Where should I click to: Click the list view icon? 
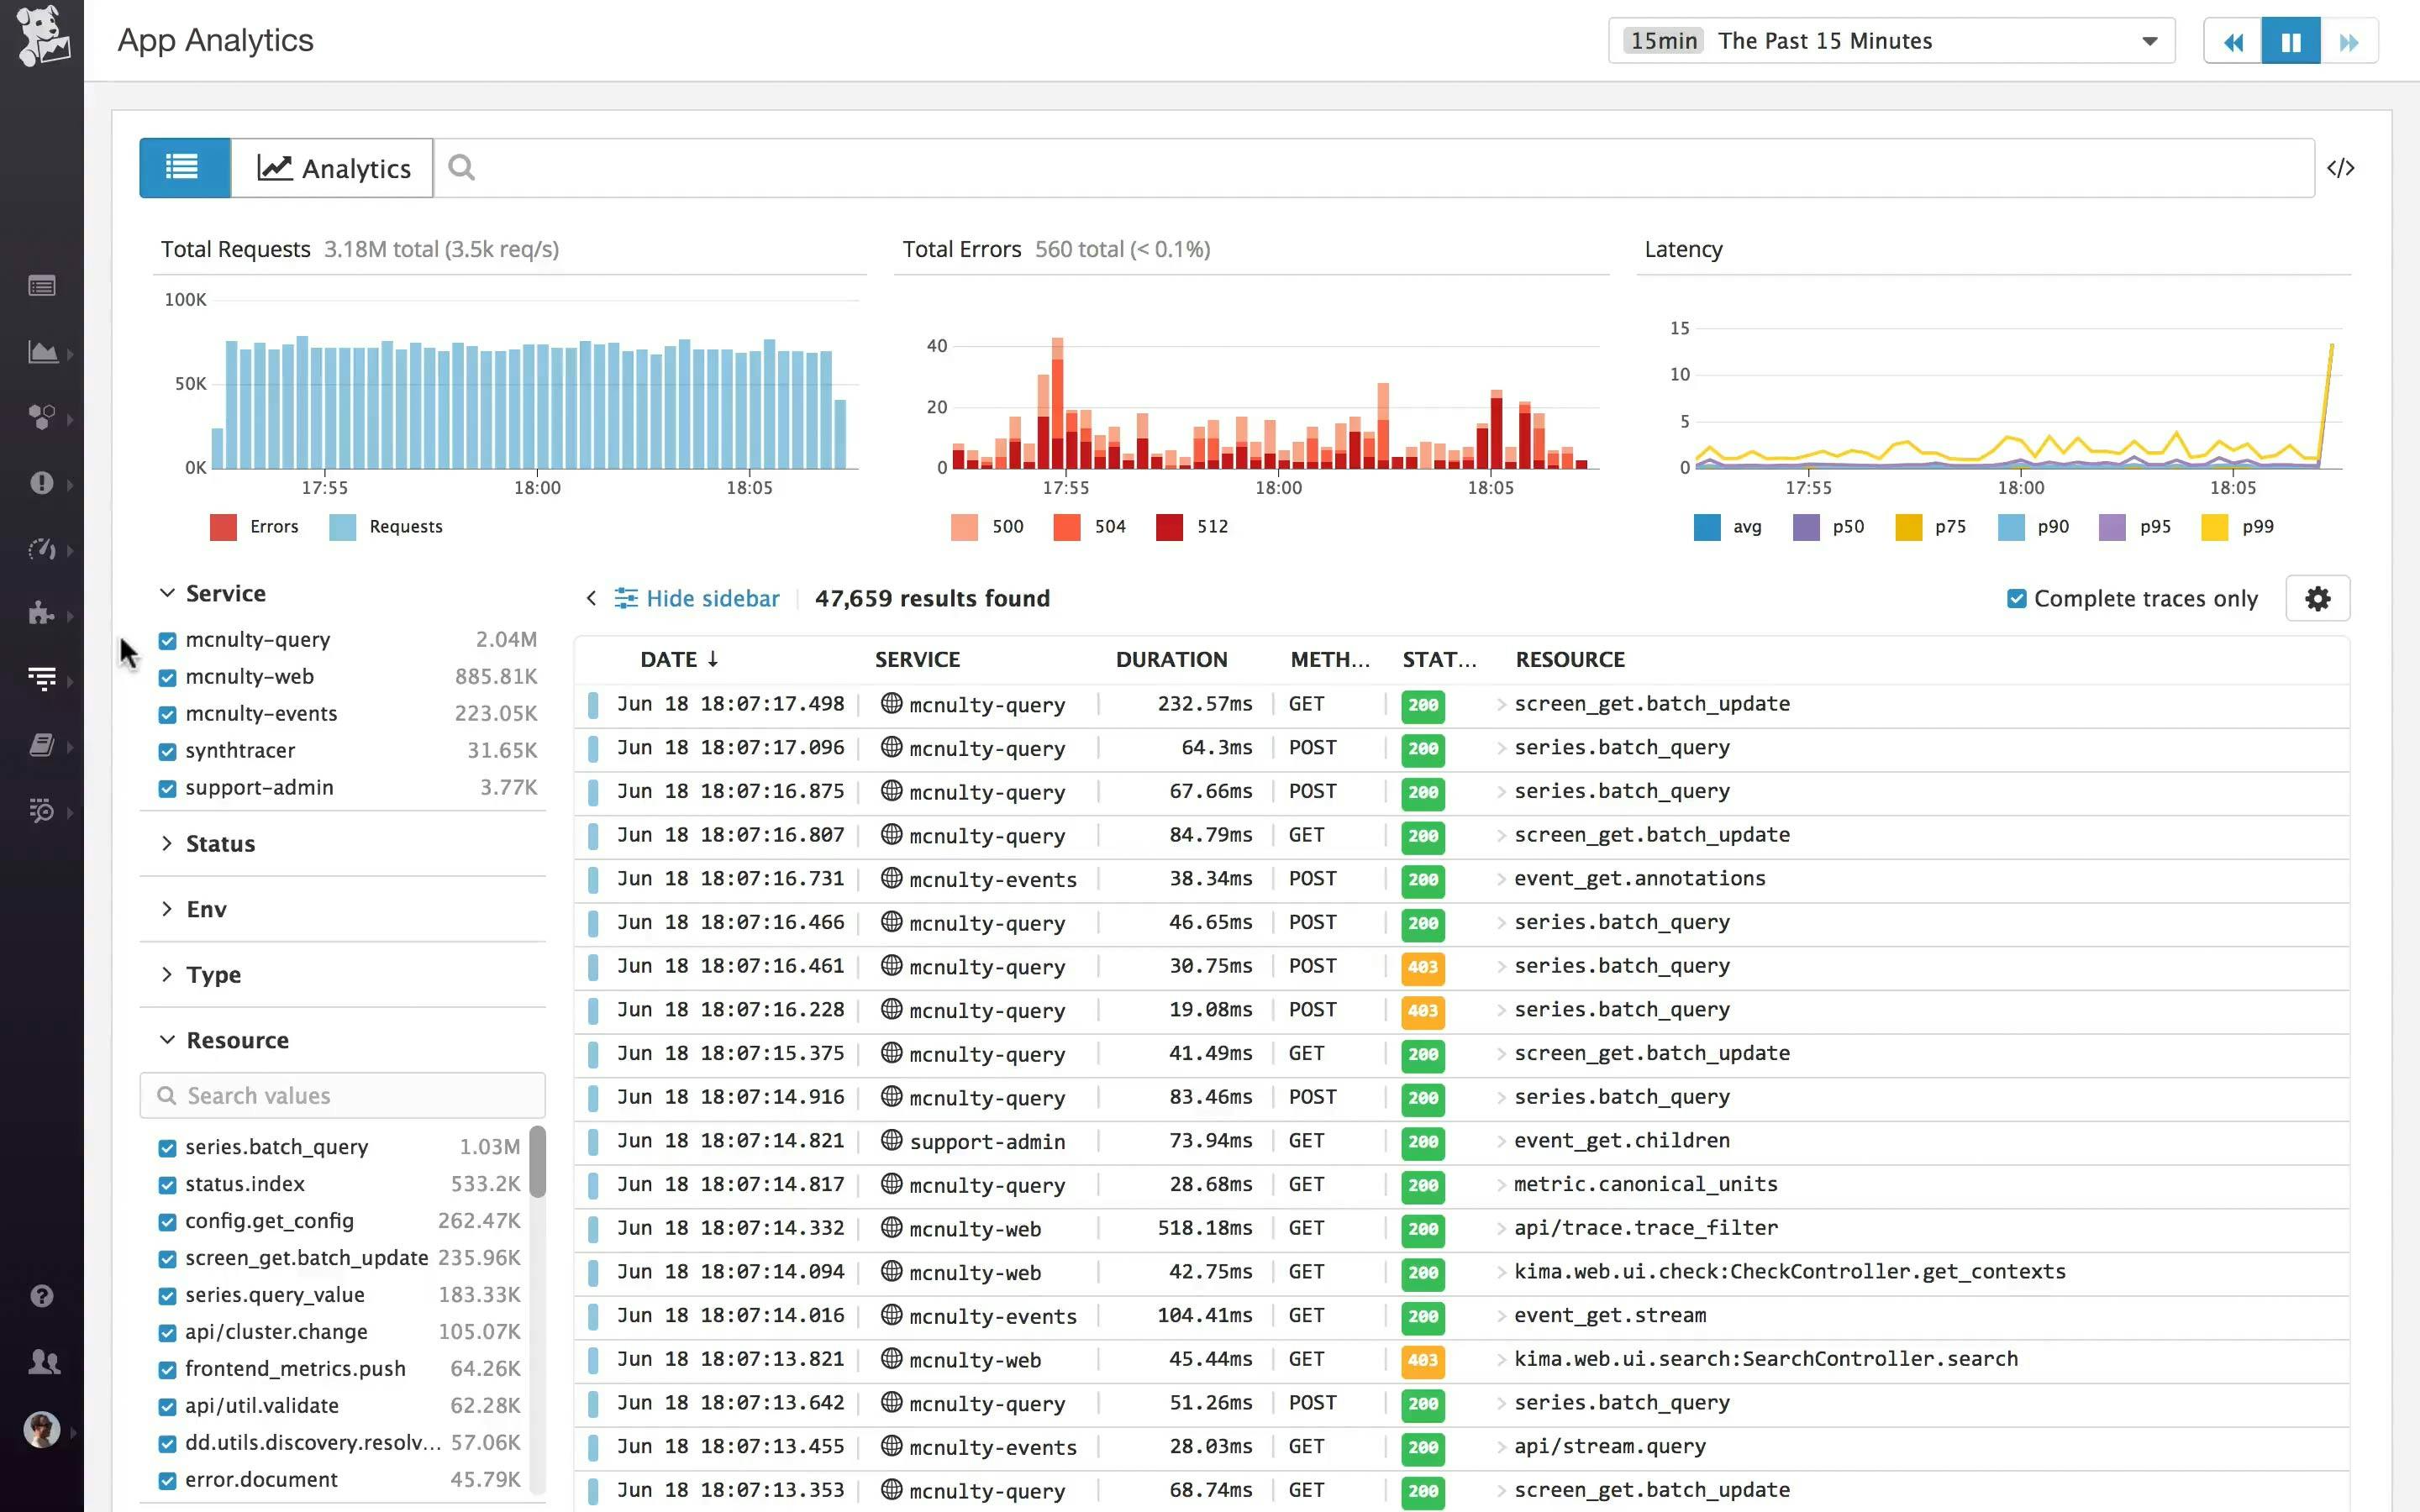185,167
